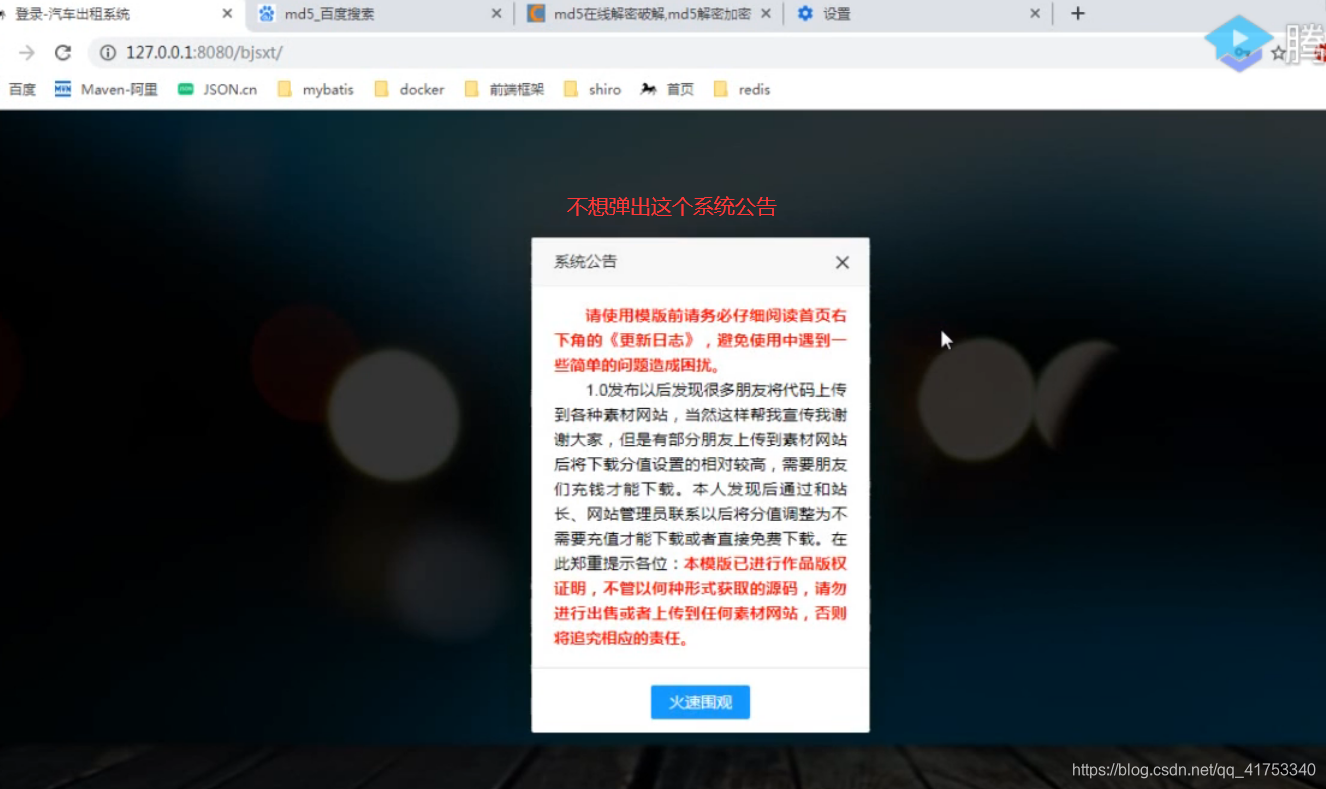
Task: Open the redis bookmark folder
Action: point(741,89)
